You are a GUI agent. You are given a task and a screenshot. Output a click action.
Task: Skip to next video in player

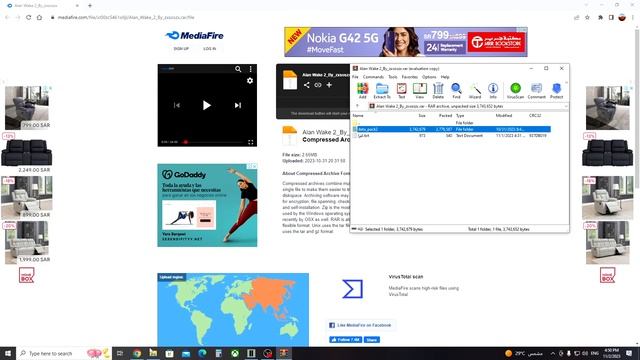click(x=238, y=105)
